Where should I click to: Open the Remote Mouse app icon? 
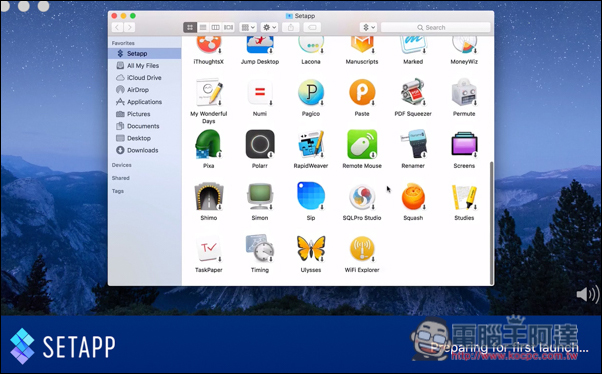pyautogui.click(x=362, y=144)
